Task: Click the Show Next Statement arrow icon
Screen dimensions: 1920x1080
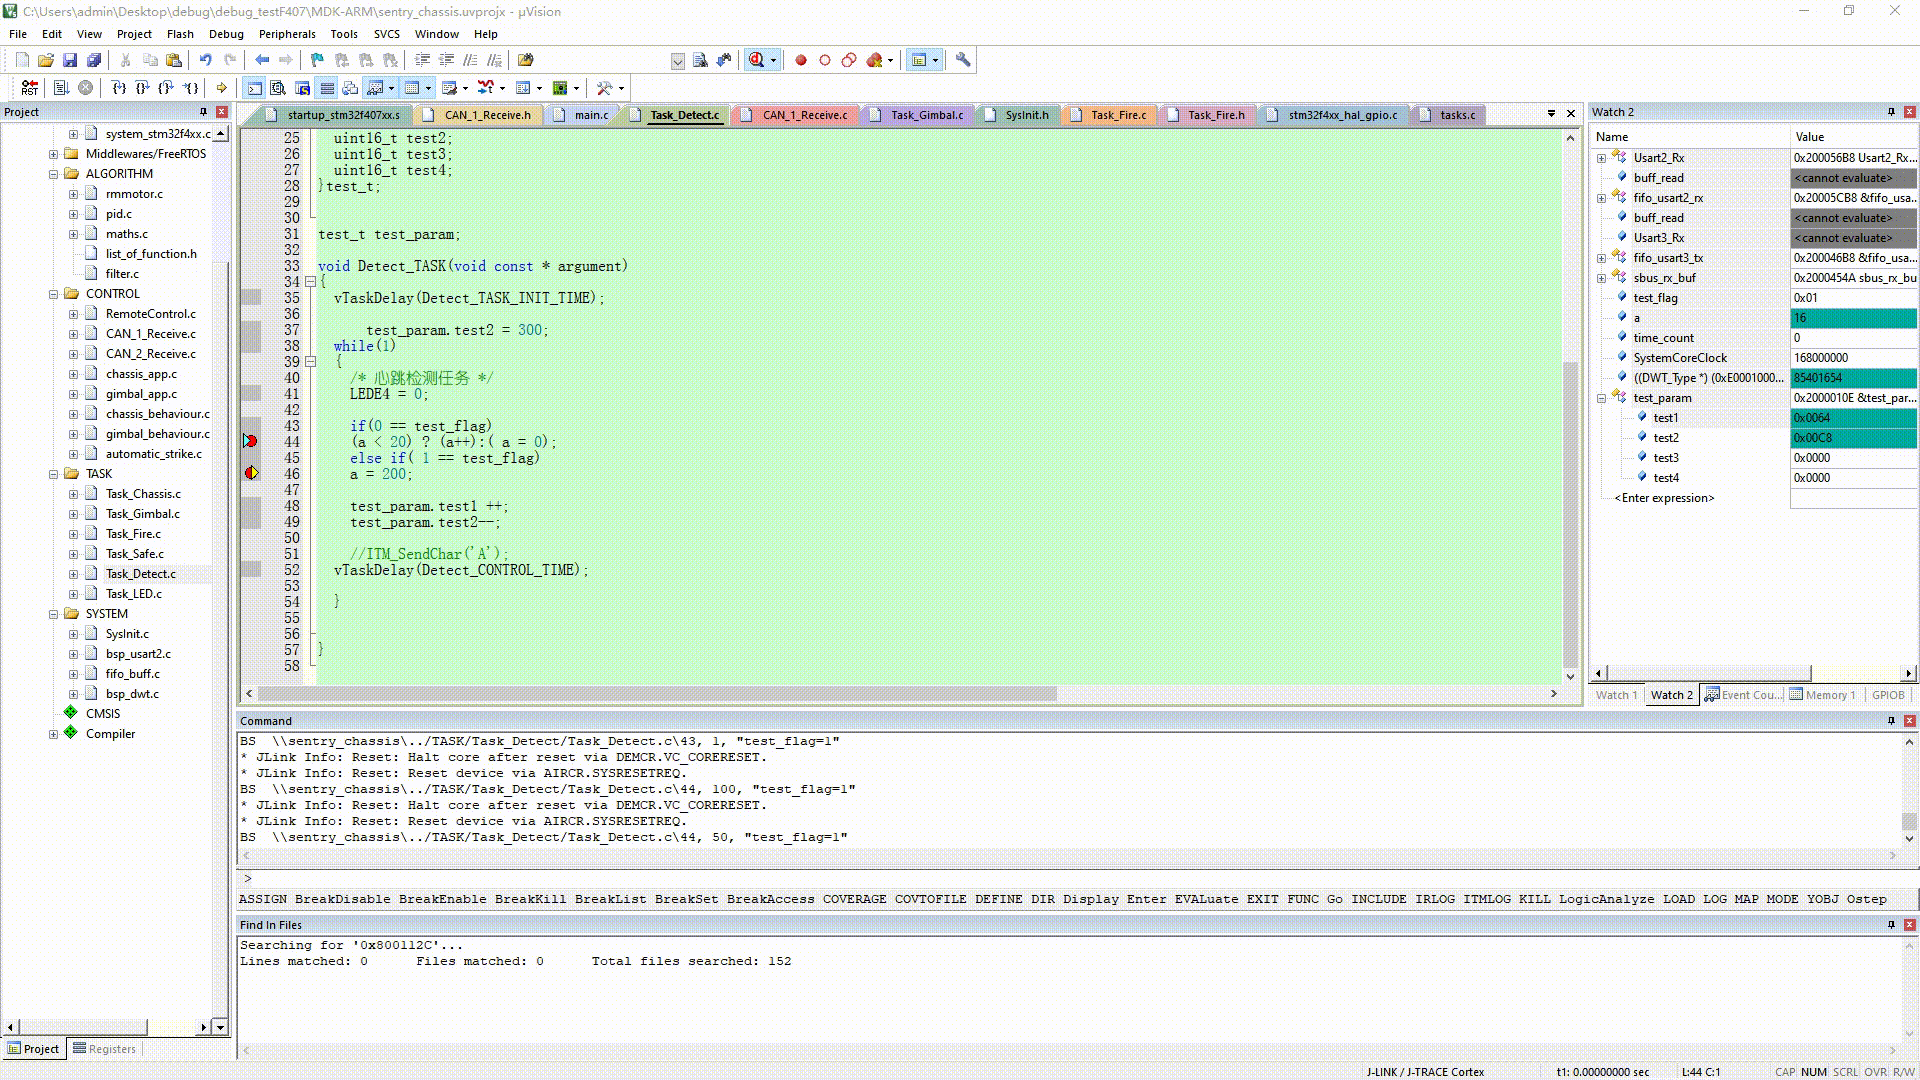Action: coord(221,88)
